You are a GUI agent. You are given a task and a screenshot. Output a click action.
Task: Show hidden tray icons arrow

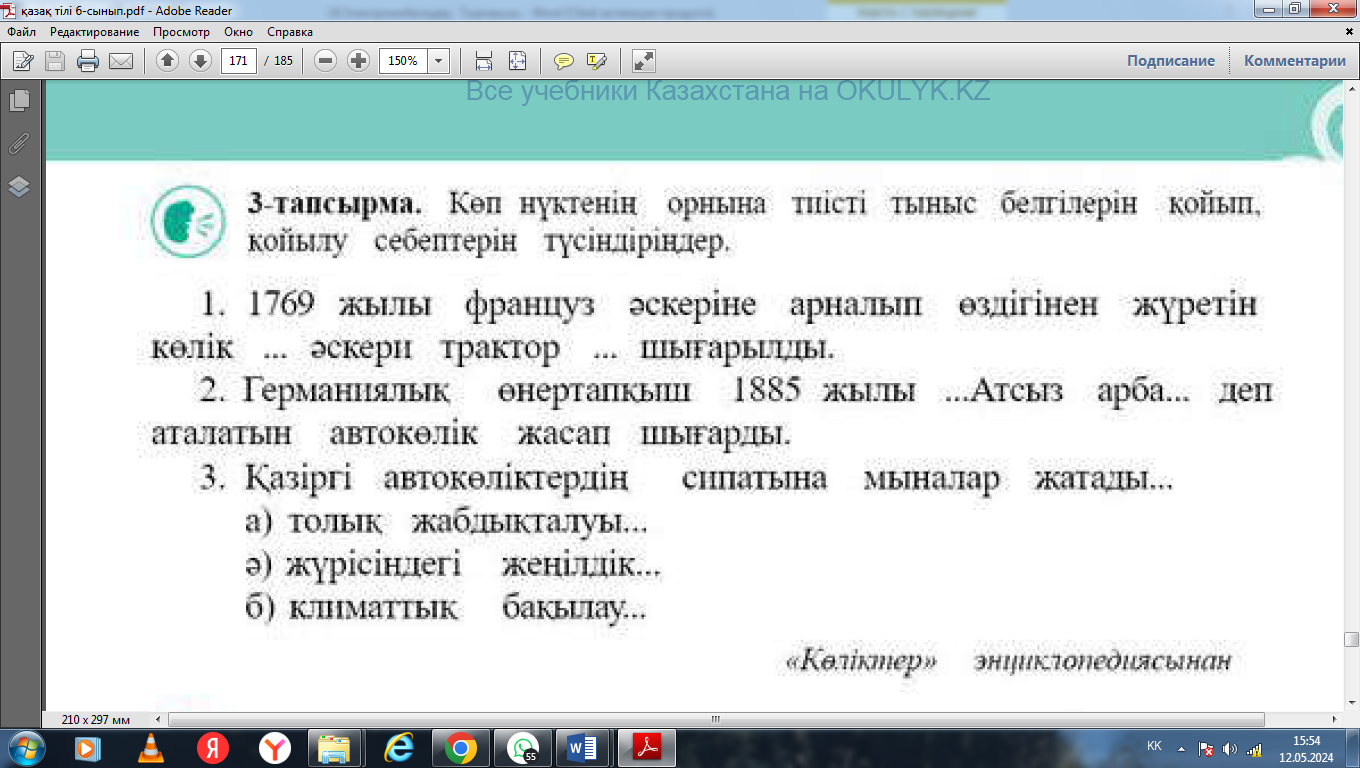1182,748
